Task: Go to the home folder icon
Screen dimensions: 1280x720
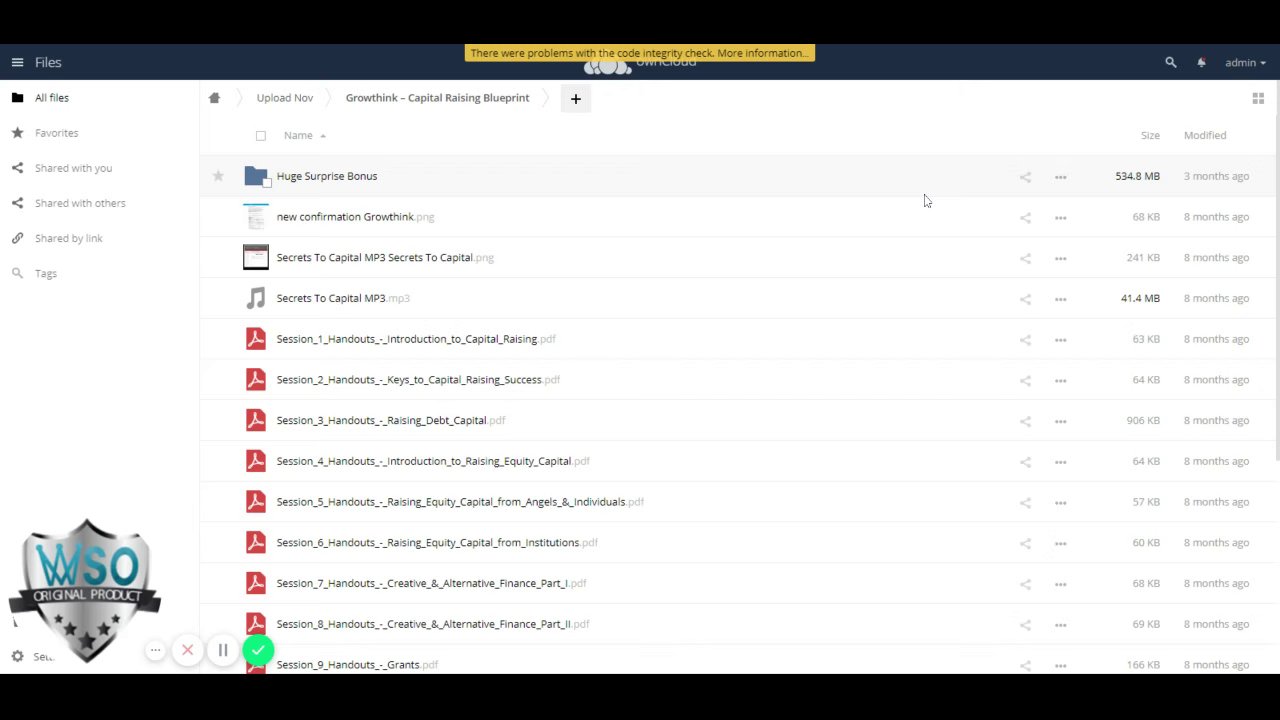Action: [x=214, y=98]
